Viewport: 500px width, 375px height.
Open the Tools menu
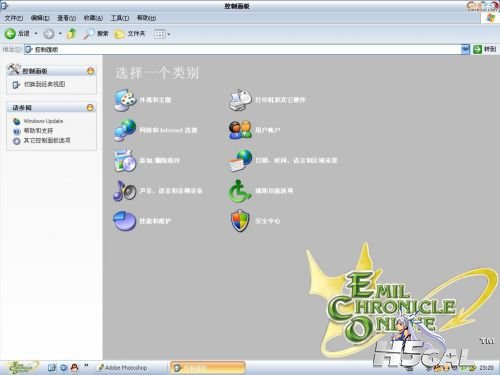click(120, 18)
